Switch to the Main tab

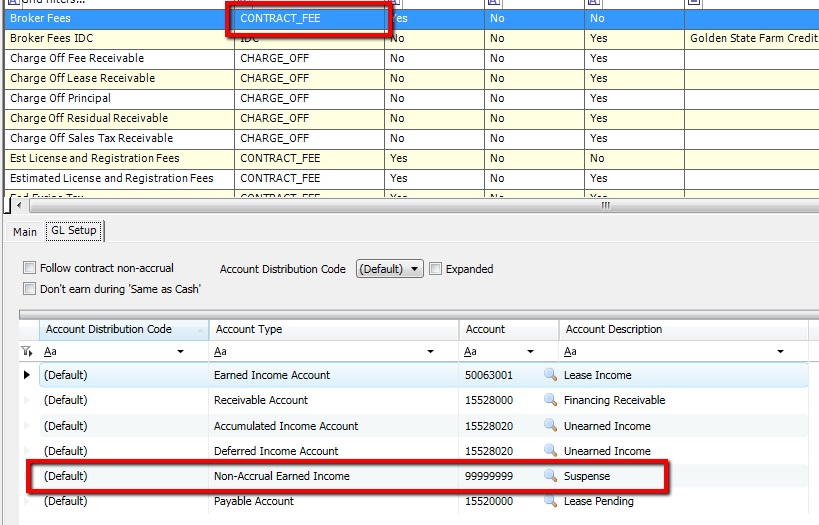[25, 232]
